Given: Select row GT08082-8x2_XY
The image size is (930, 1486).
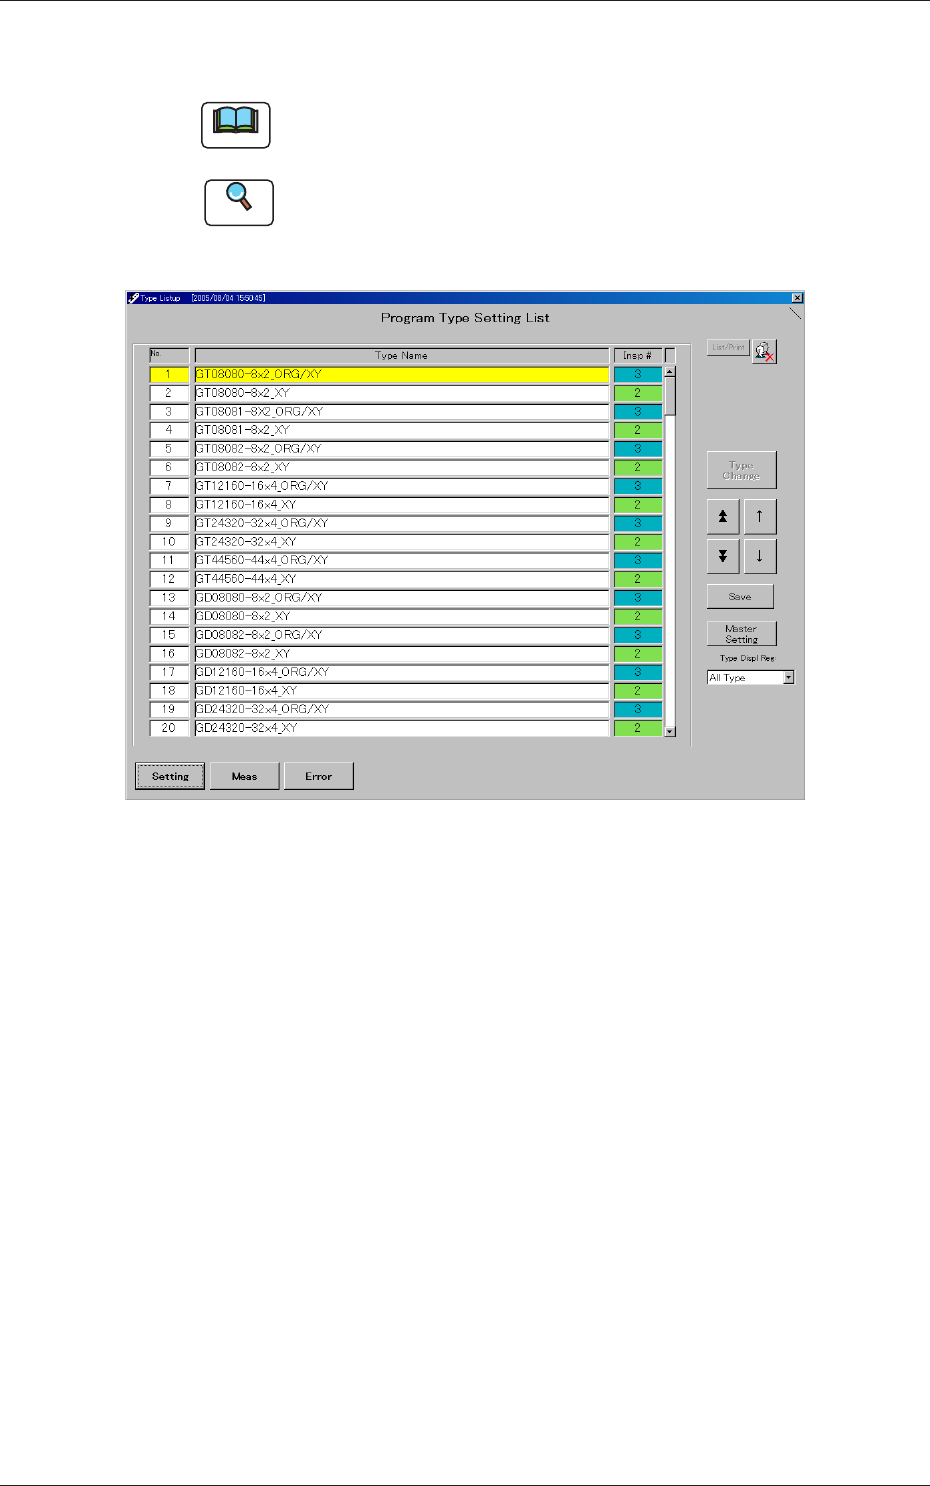Looking at the screenshot, I should (x=402, y=467).
